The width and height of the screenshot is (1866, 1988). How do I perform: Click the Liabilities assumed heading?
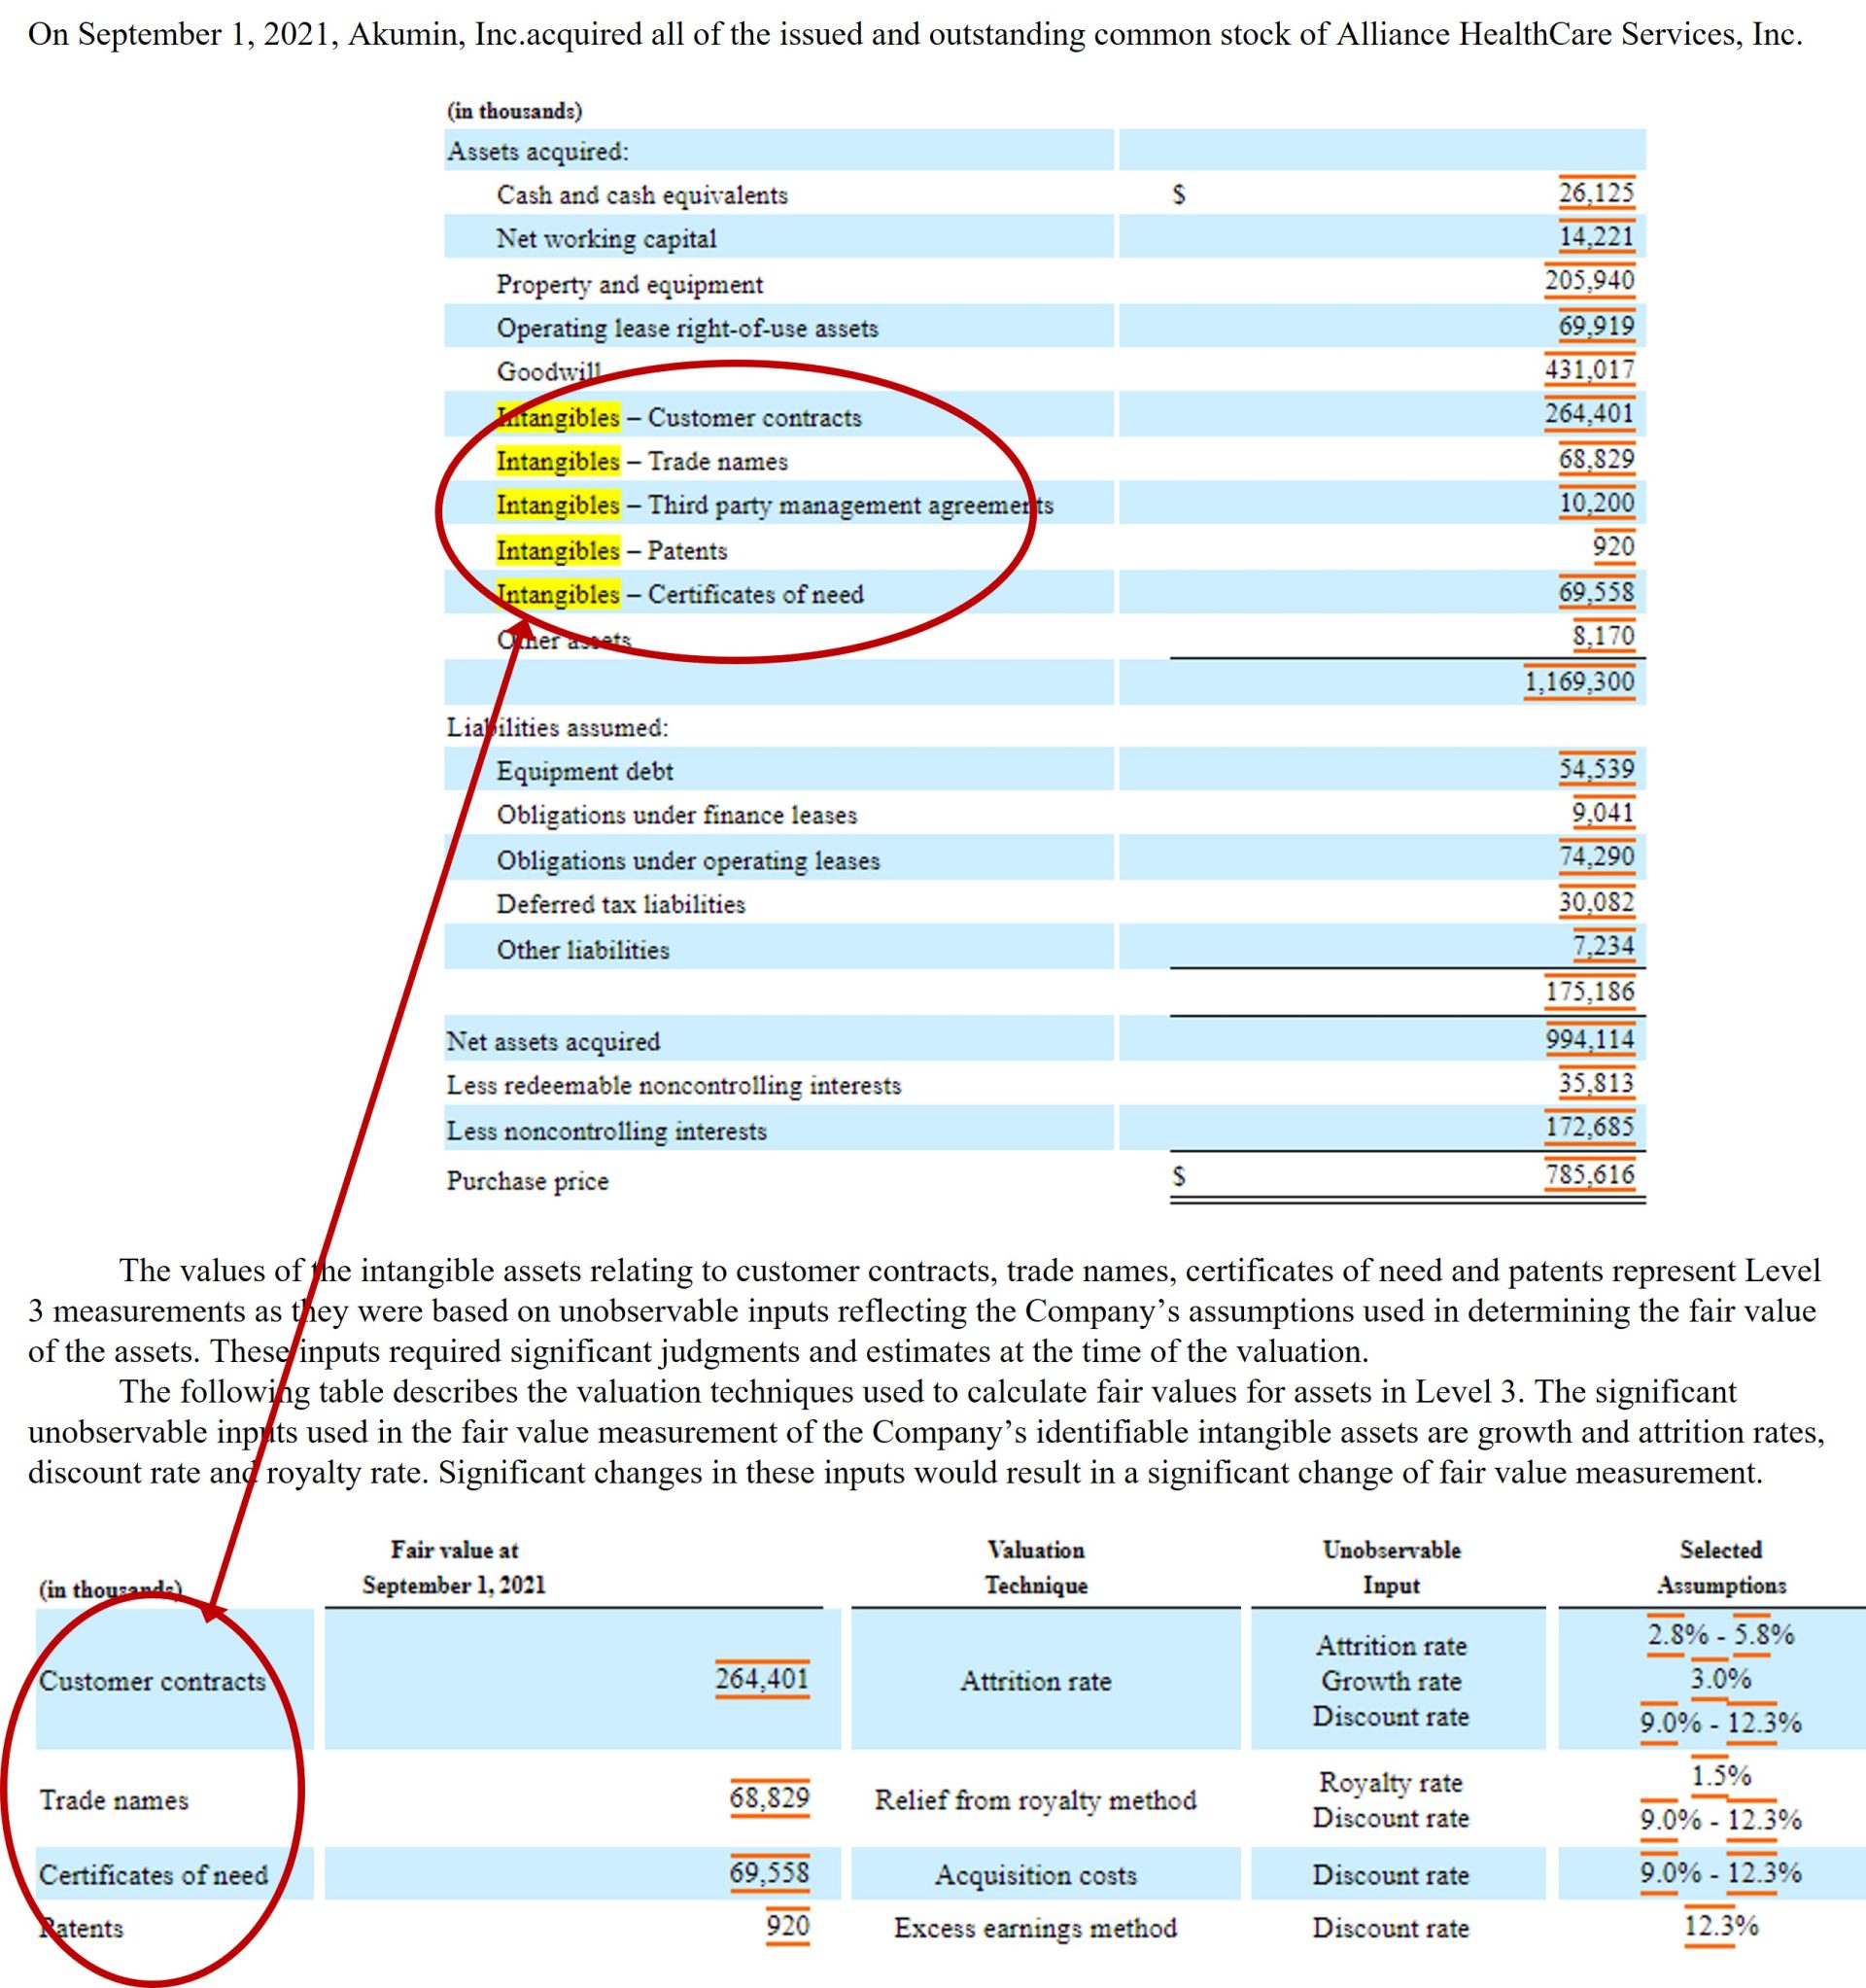point(560,727)
